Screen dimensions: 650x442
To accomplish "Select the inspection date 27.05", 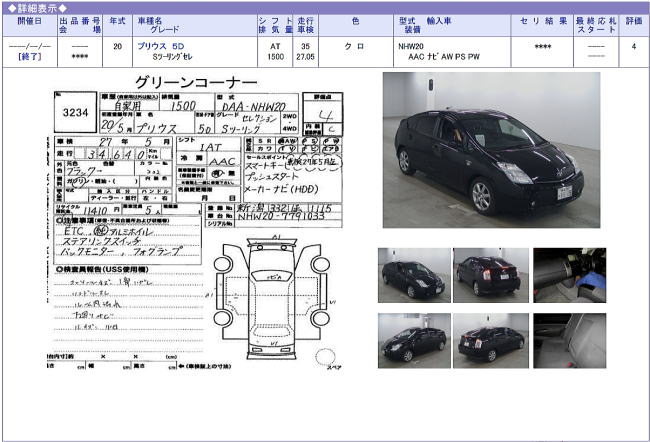I will (x=306, y=57).
